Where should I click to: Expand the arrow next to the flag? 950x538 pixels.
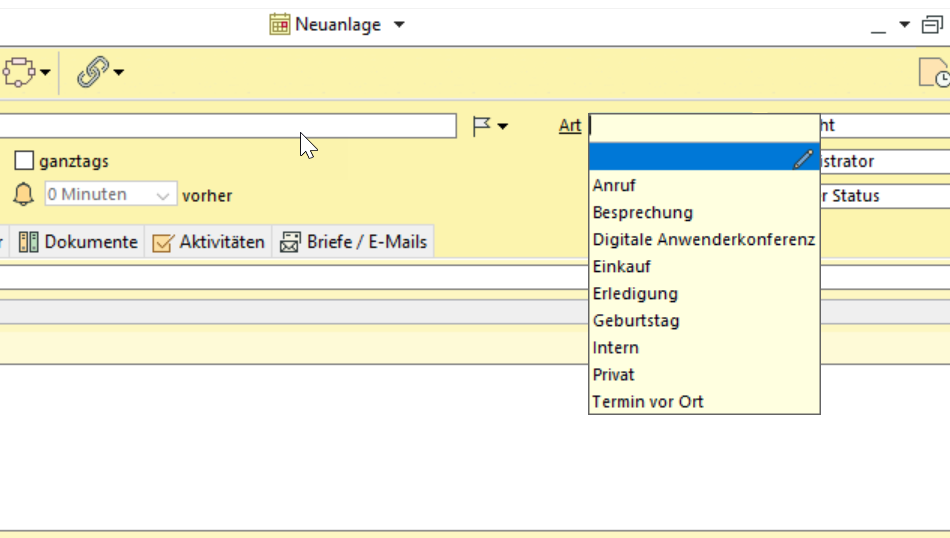point(502,126)
